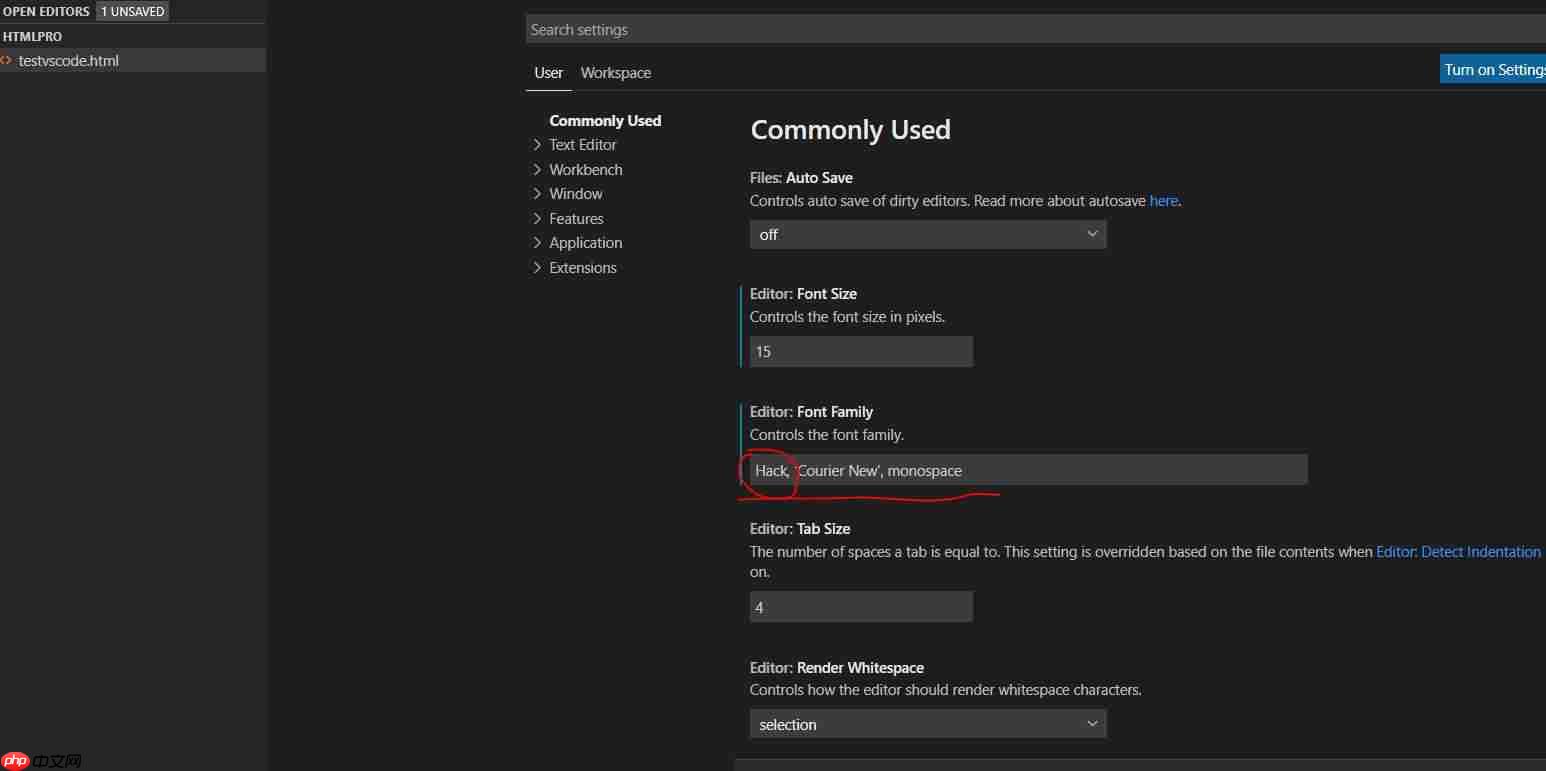Click 'Controls the font size in pixels.' description
The image size is (1546, 771).
847,317
